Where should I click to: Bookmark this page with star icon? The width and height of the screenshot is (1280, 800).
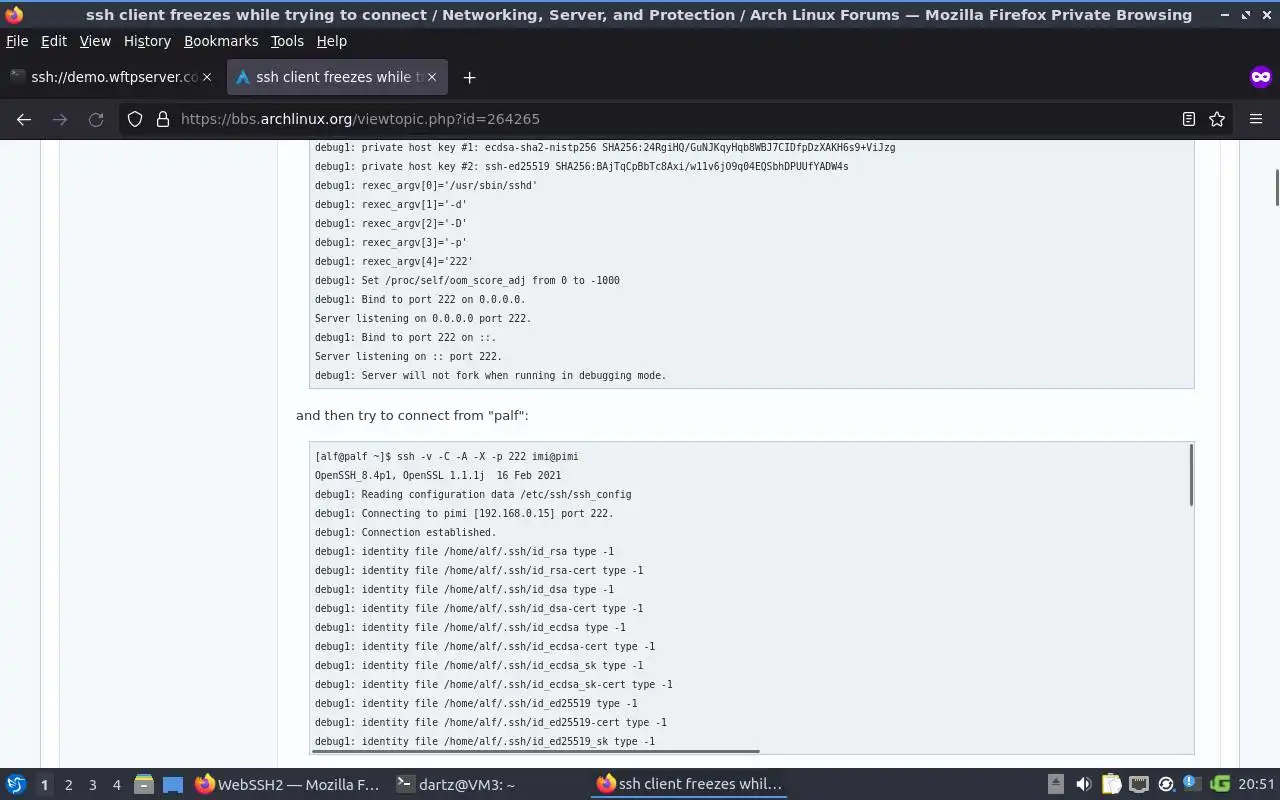tap(1217, 119)
